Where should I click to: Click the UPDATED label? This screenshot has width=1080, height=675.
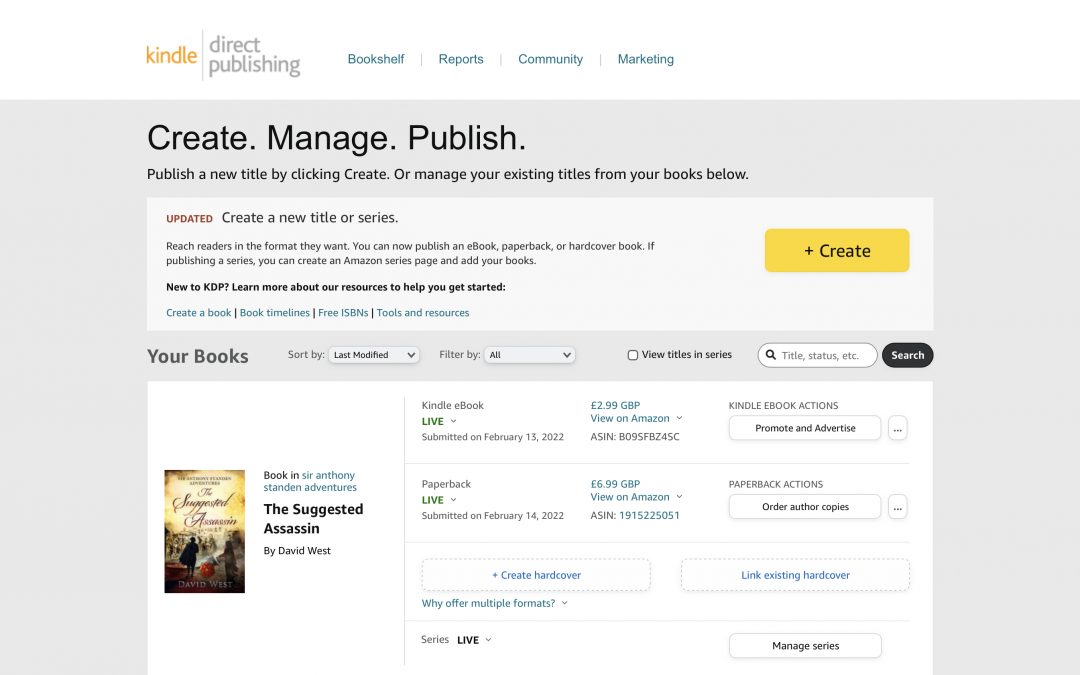point(189,218)
